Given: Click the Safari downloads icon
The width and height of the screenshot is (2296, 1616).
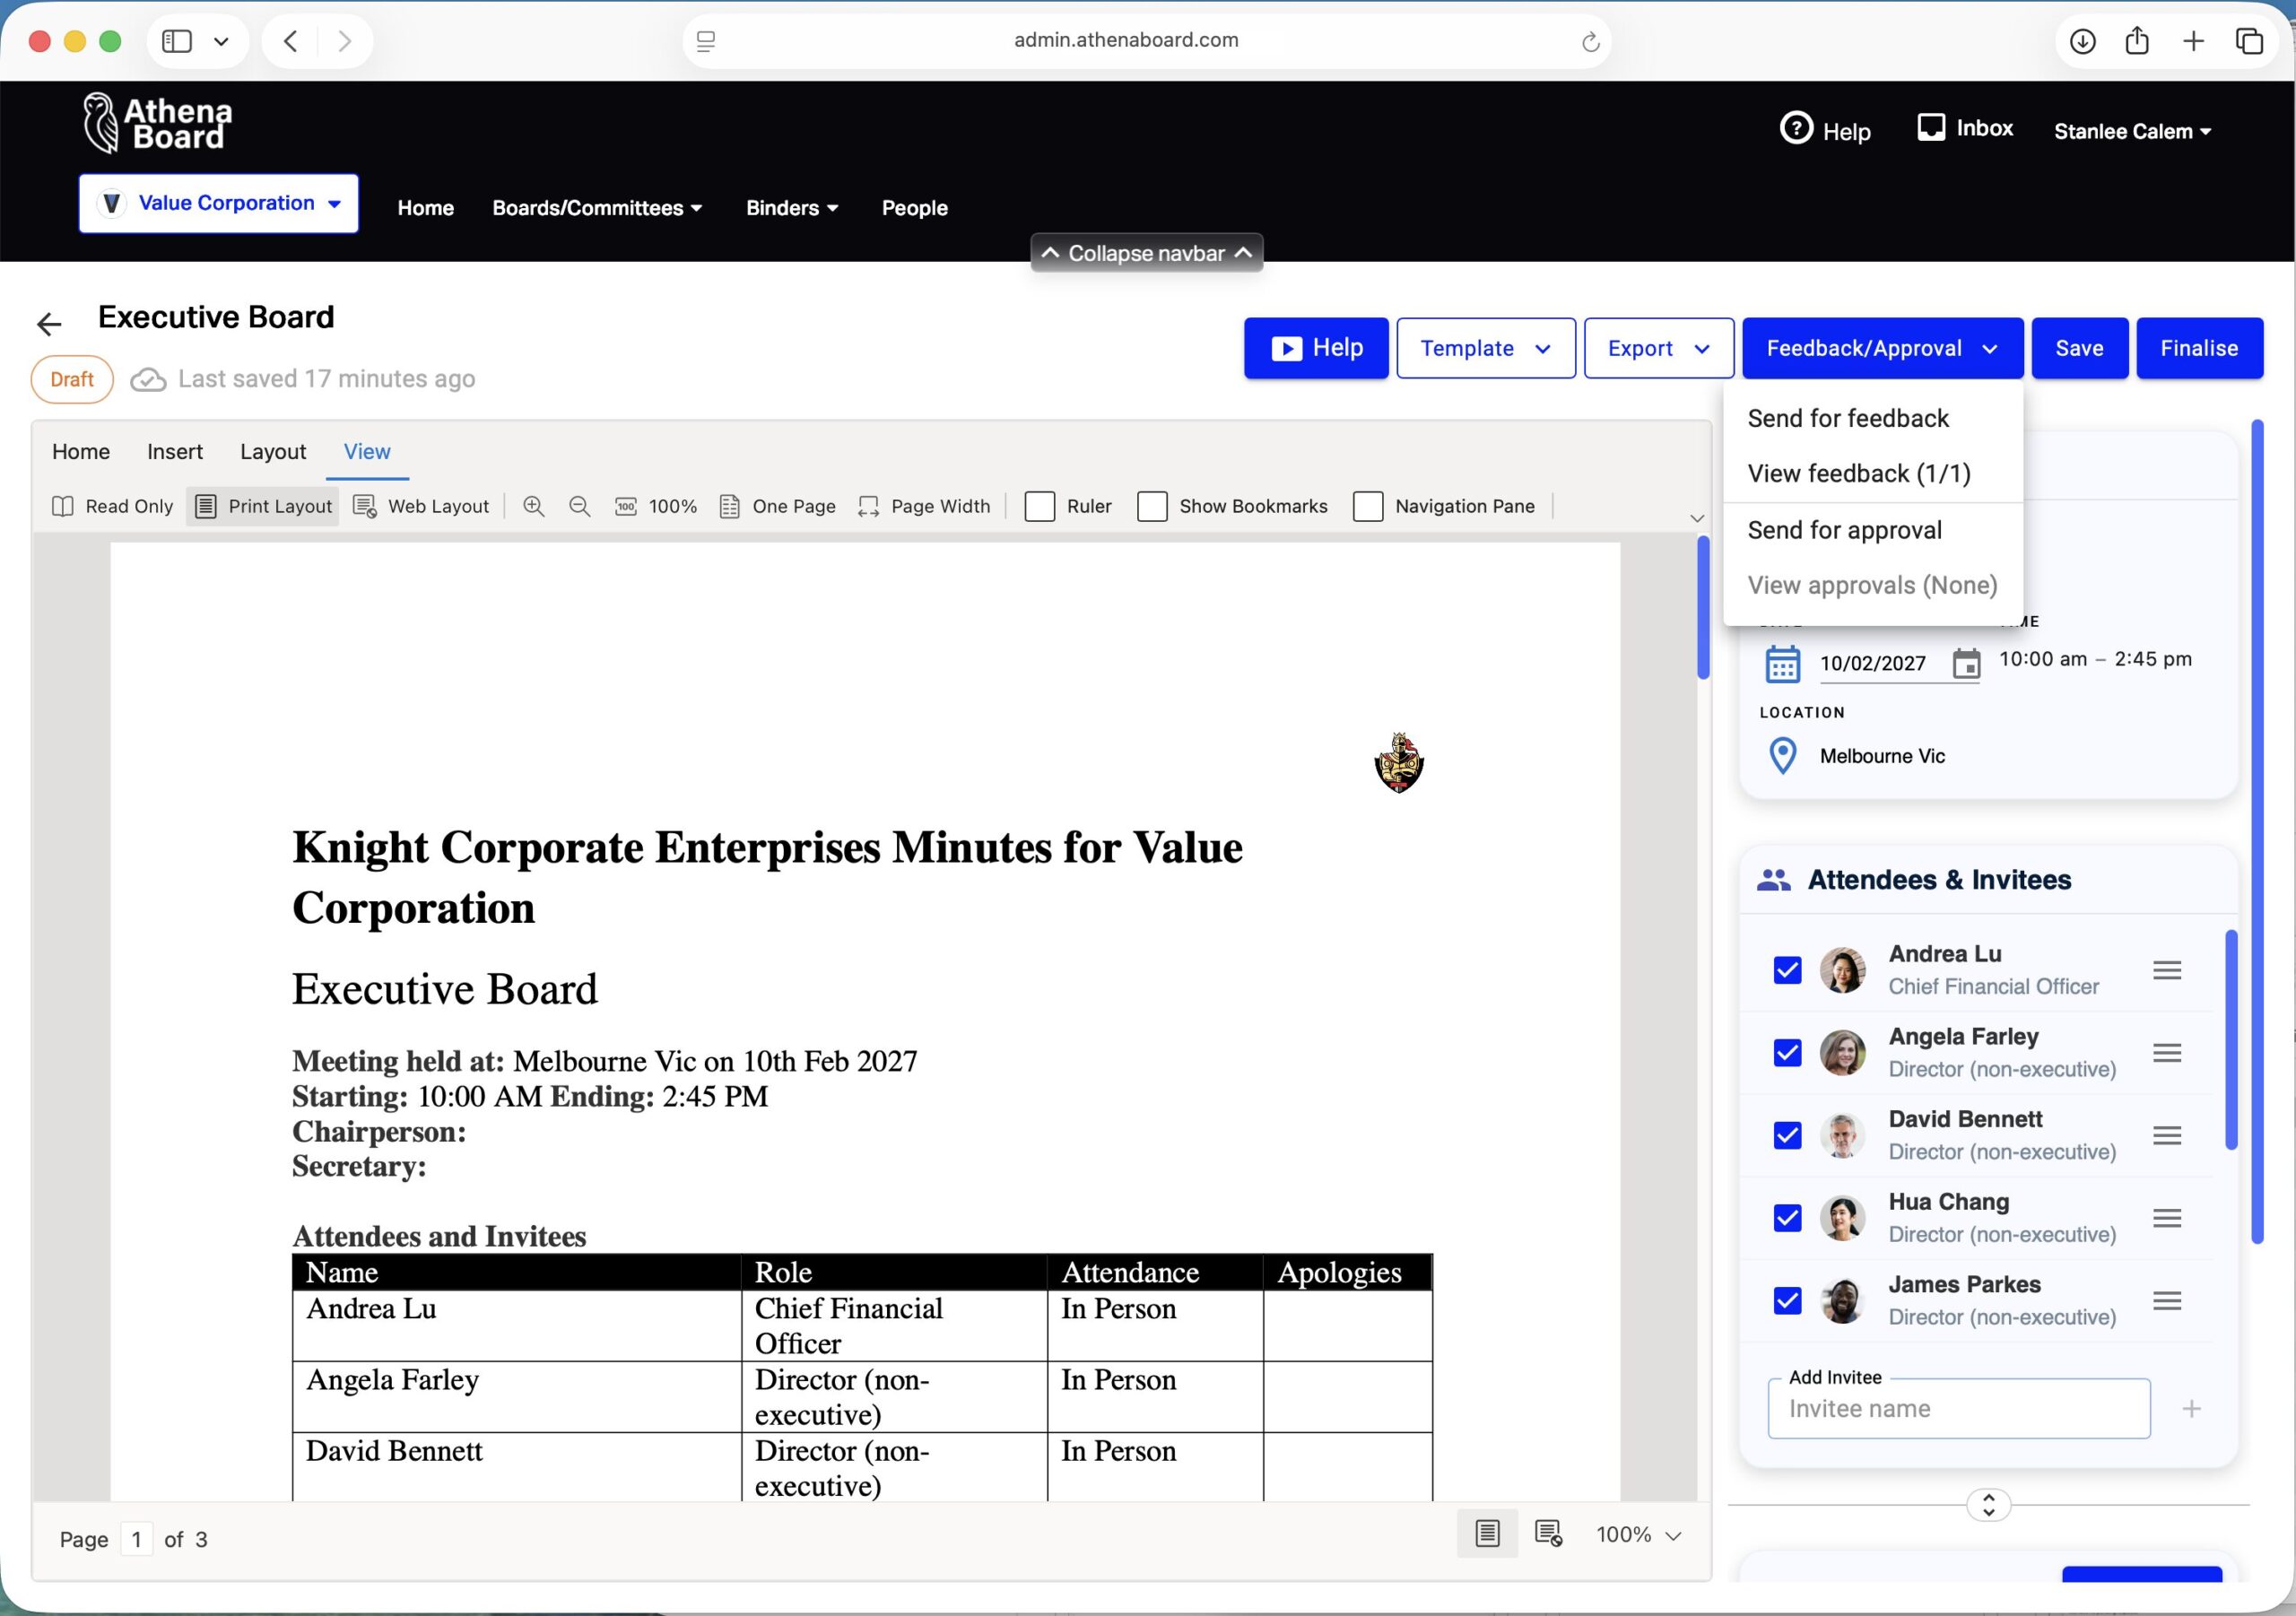Looking at the screenshot, I should click(x=2082, y=41).
